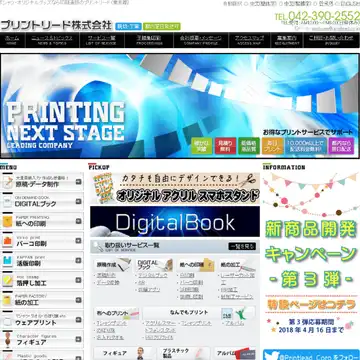
Task: Click the フィギュア tile in service list
Action: click(x=123, y=353)
